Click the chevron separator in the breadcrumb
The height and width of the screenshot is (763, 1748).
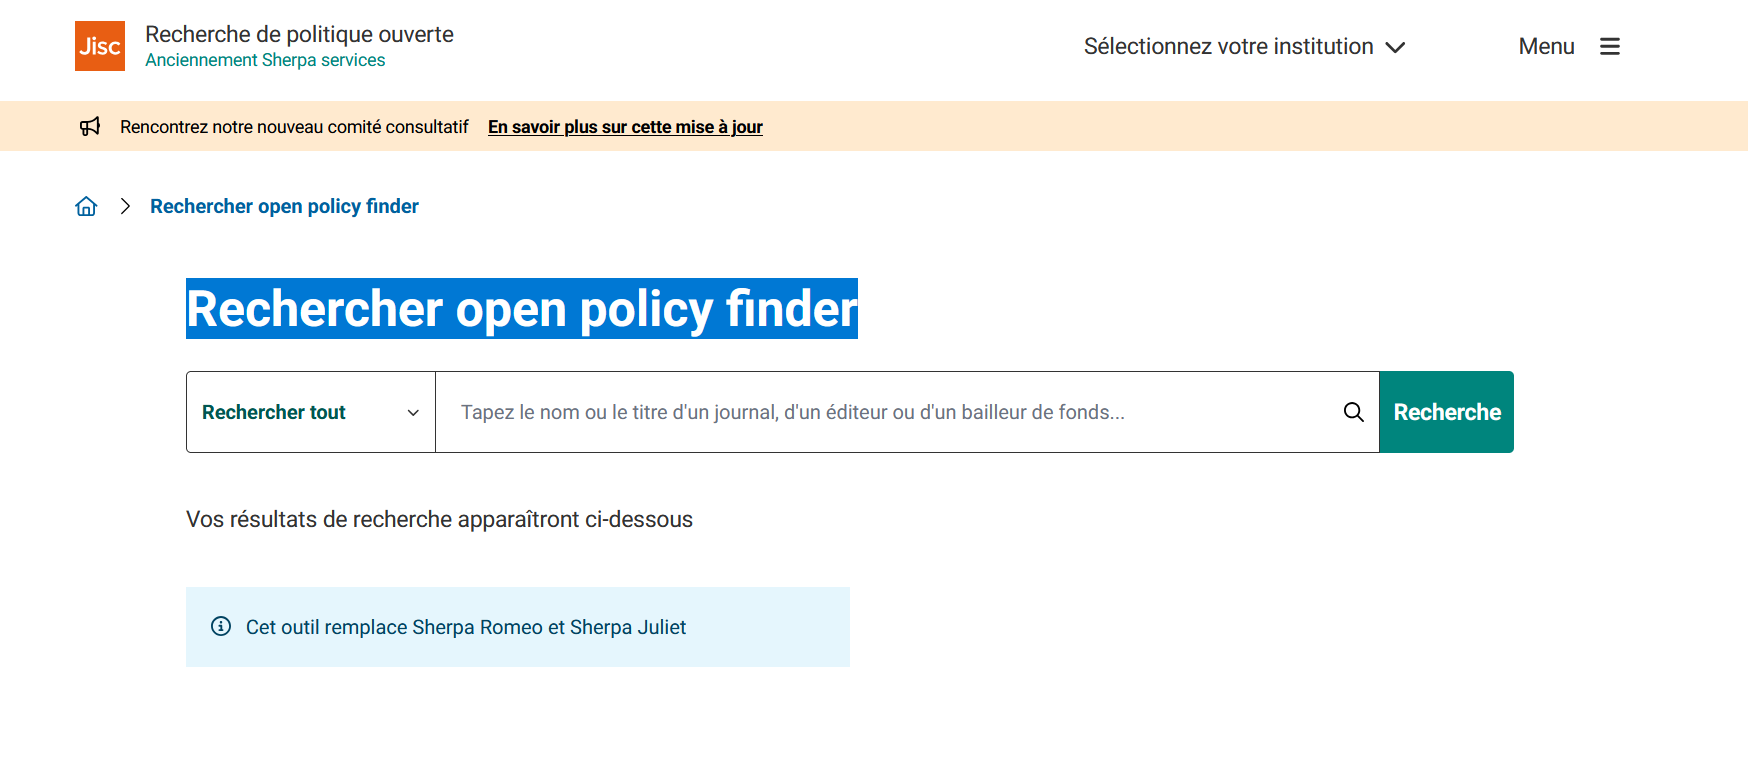pos(125,206)
